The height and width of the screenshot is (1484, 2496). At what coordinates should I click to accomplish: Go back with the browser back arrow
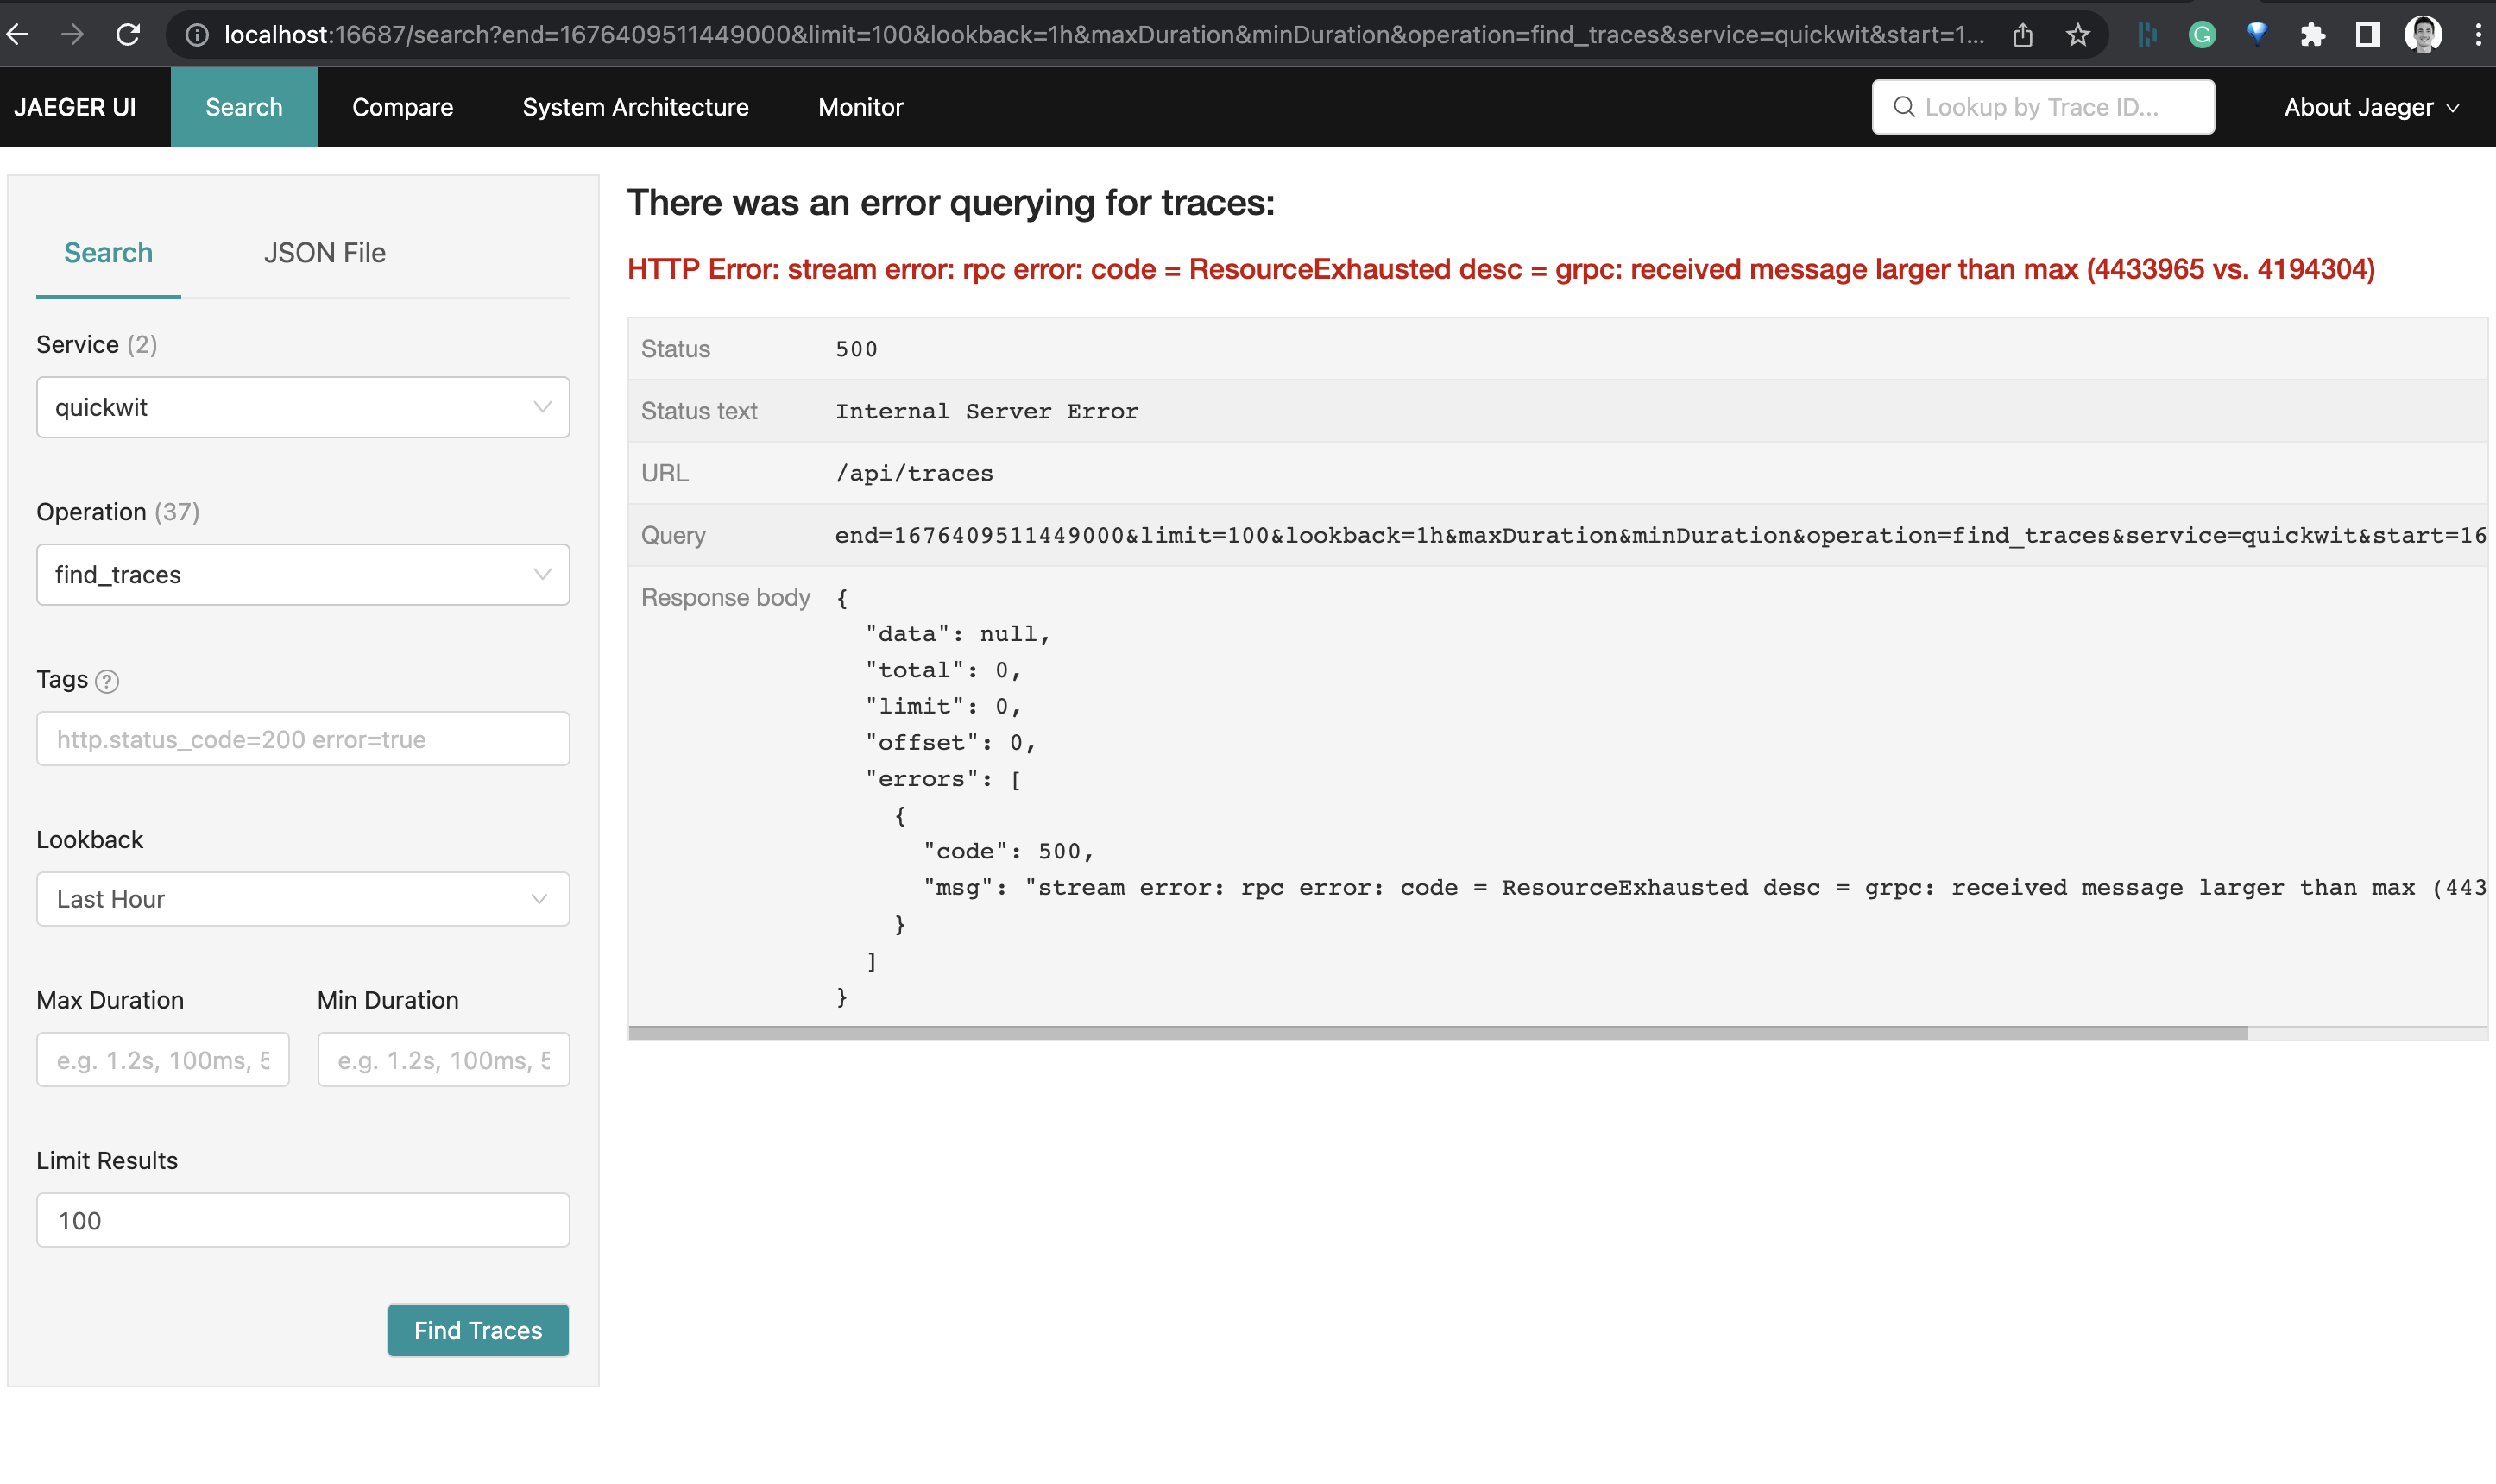click(x=17, y=35)
